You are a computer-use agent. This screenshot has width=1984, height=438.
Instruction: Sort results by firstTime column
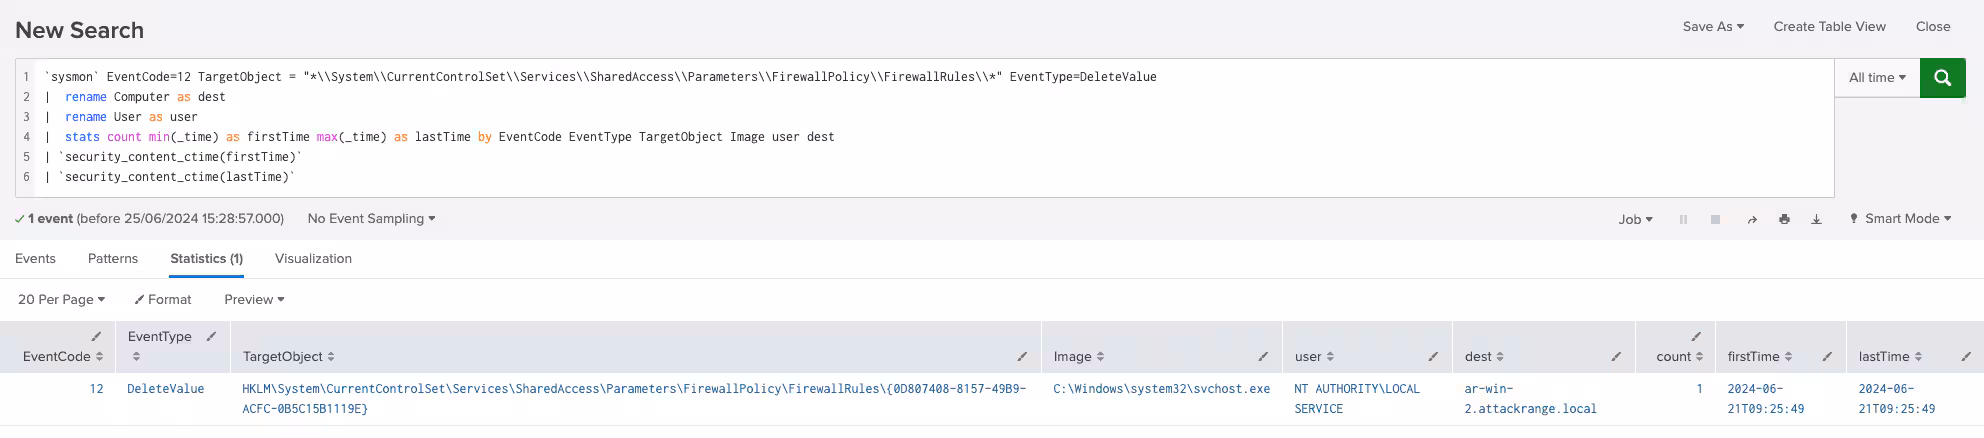1759,357
